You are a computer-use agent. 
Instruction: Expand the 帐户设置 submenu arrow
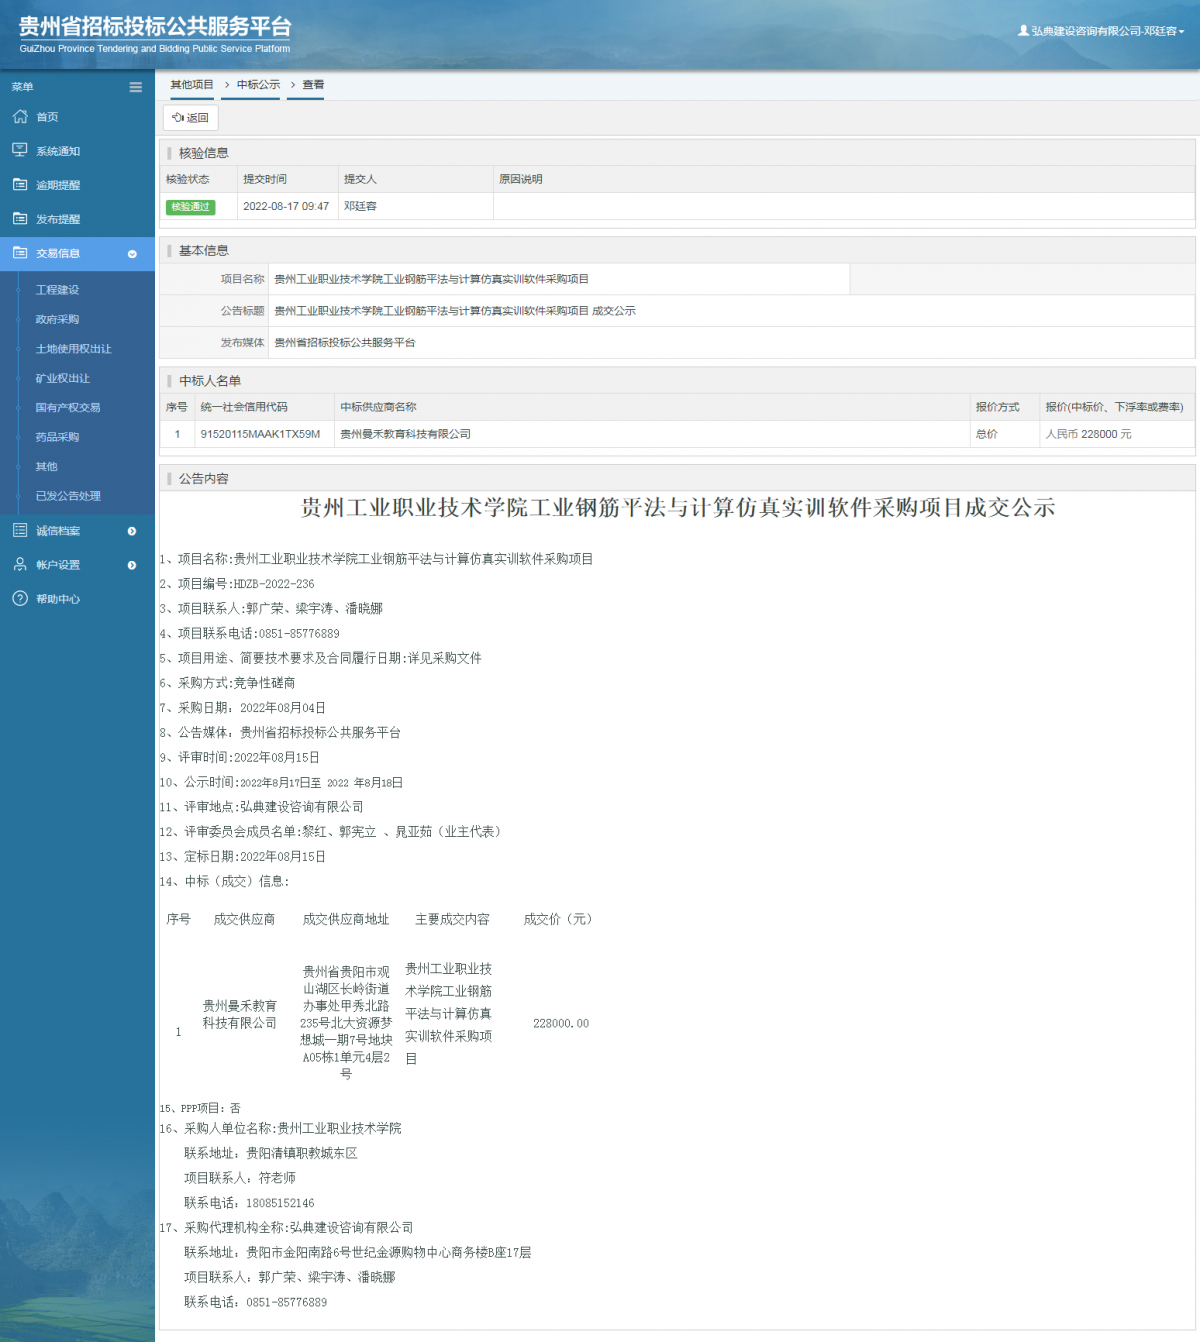132,565
